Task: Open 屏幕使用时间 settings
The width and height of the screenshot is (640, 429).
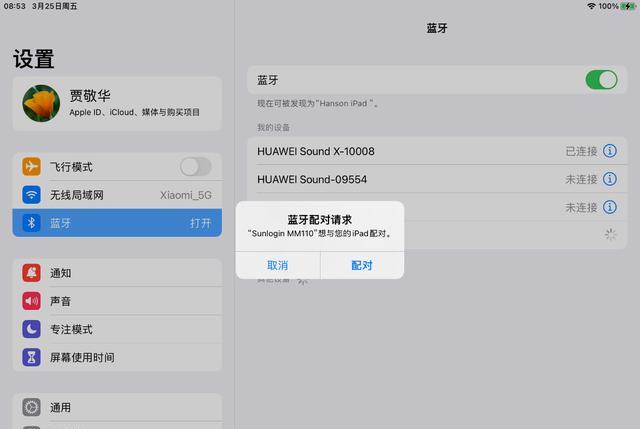Action: pyautogui.click(x=117, y=357)
